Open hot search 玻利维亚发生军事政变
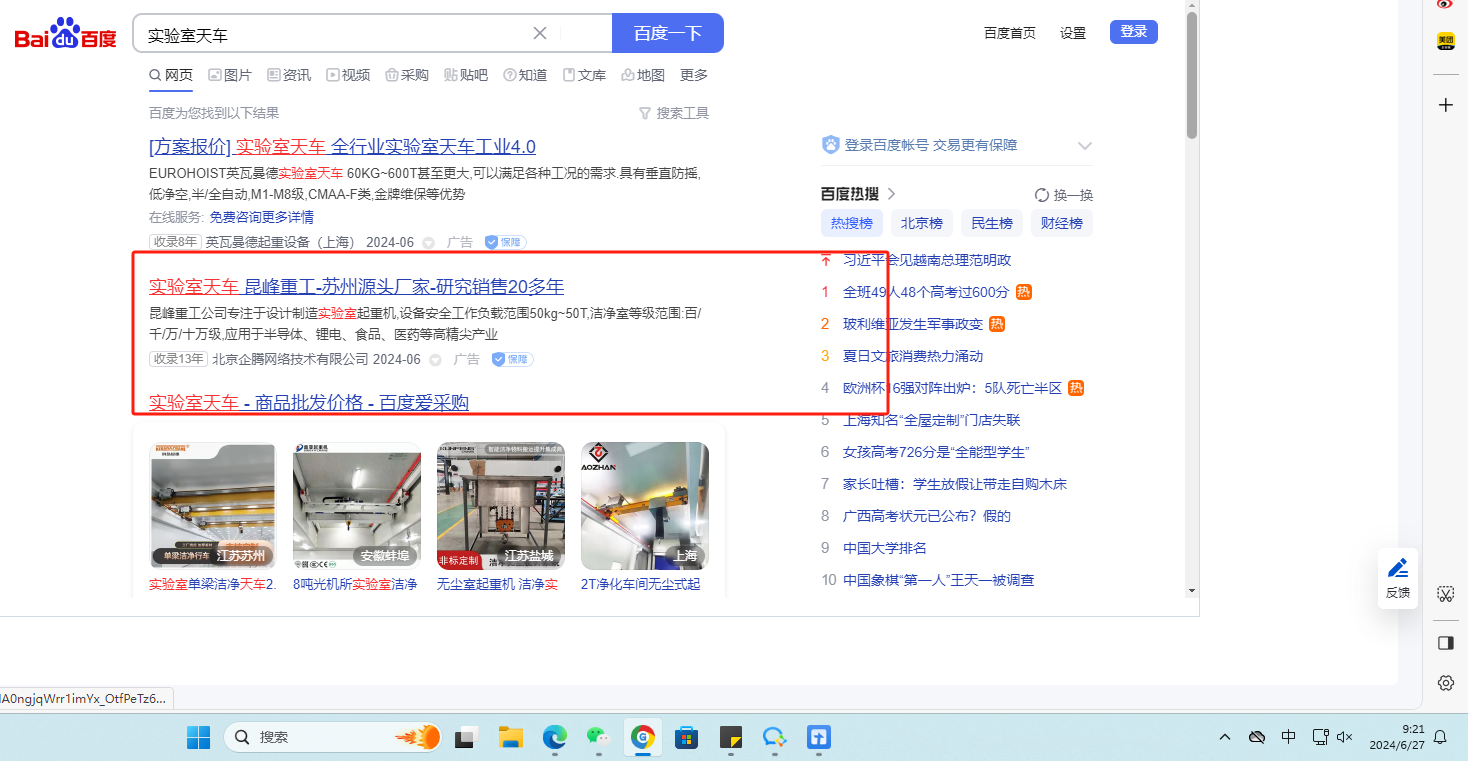 point(912,324)
